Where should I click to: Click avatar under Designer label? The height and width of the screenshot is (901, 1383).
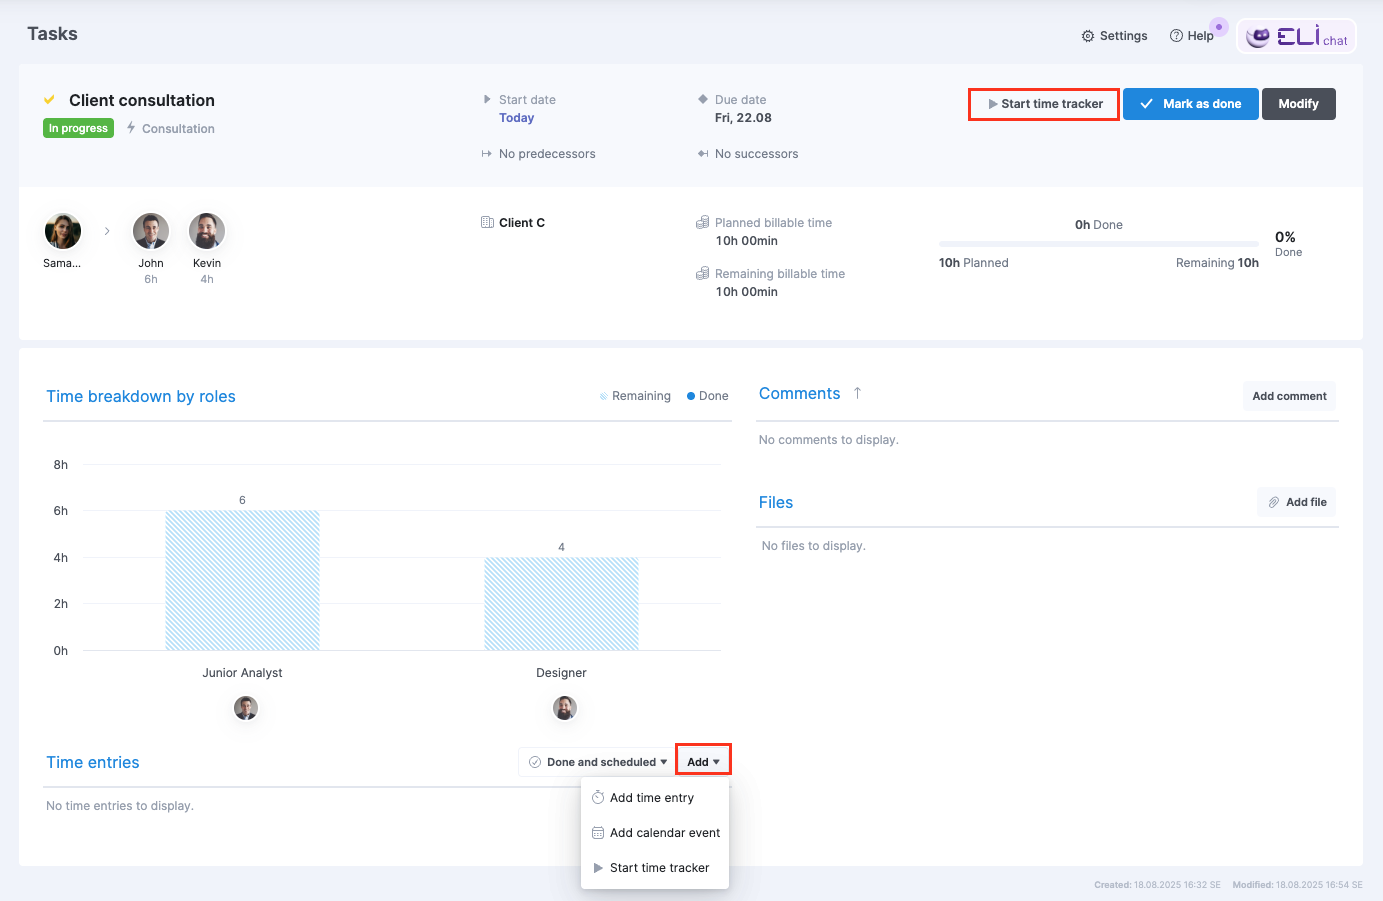(565, 708)
